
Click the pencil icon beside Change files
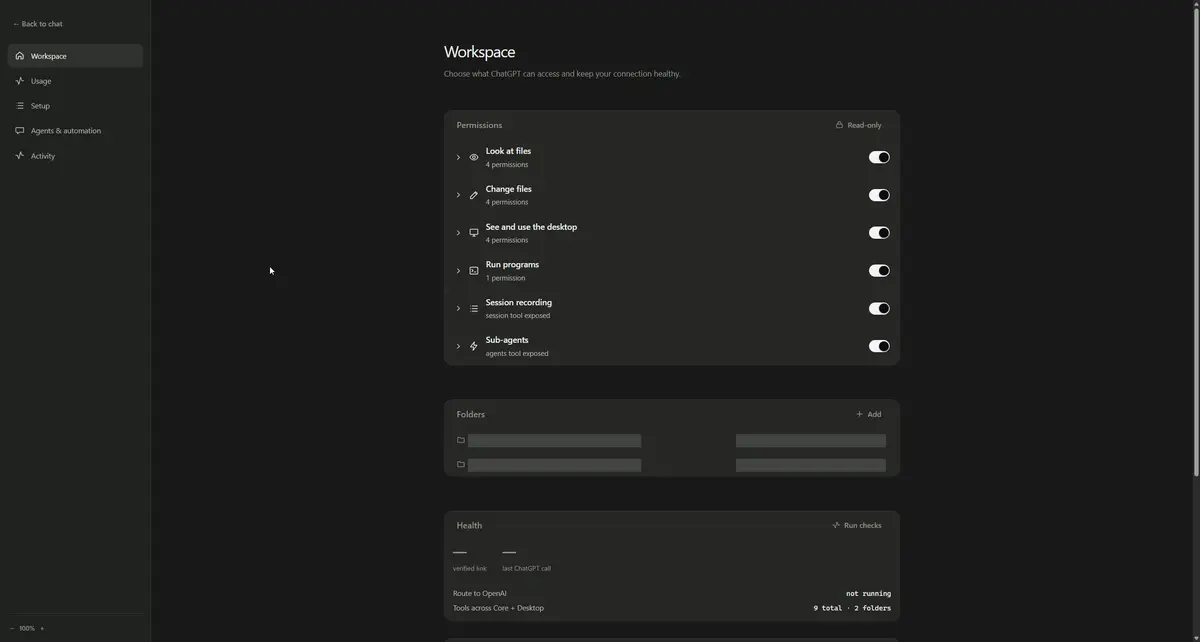point(474,195)
